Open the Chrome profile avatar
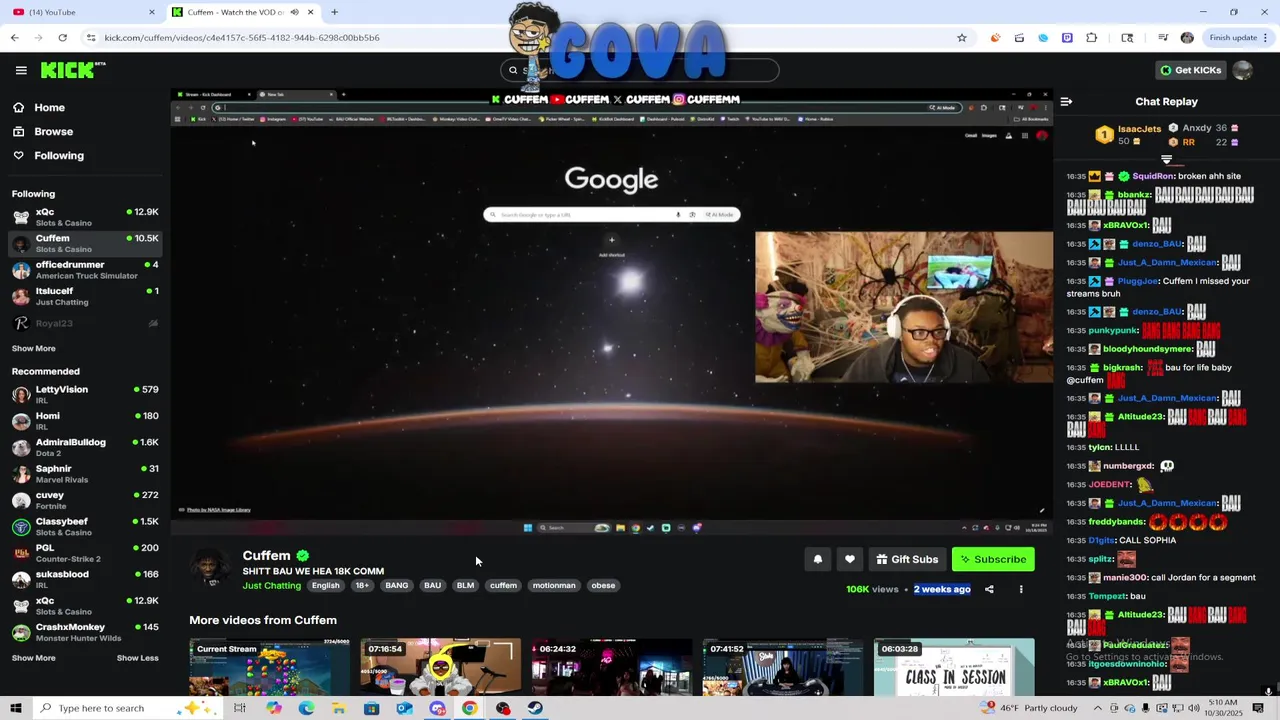Image resolution: width=1280 pixels, height=720 pixels. click(x=1187, y=38)
